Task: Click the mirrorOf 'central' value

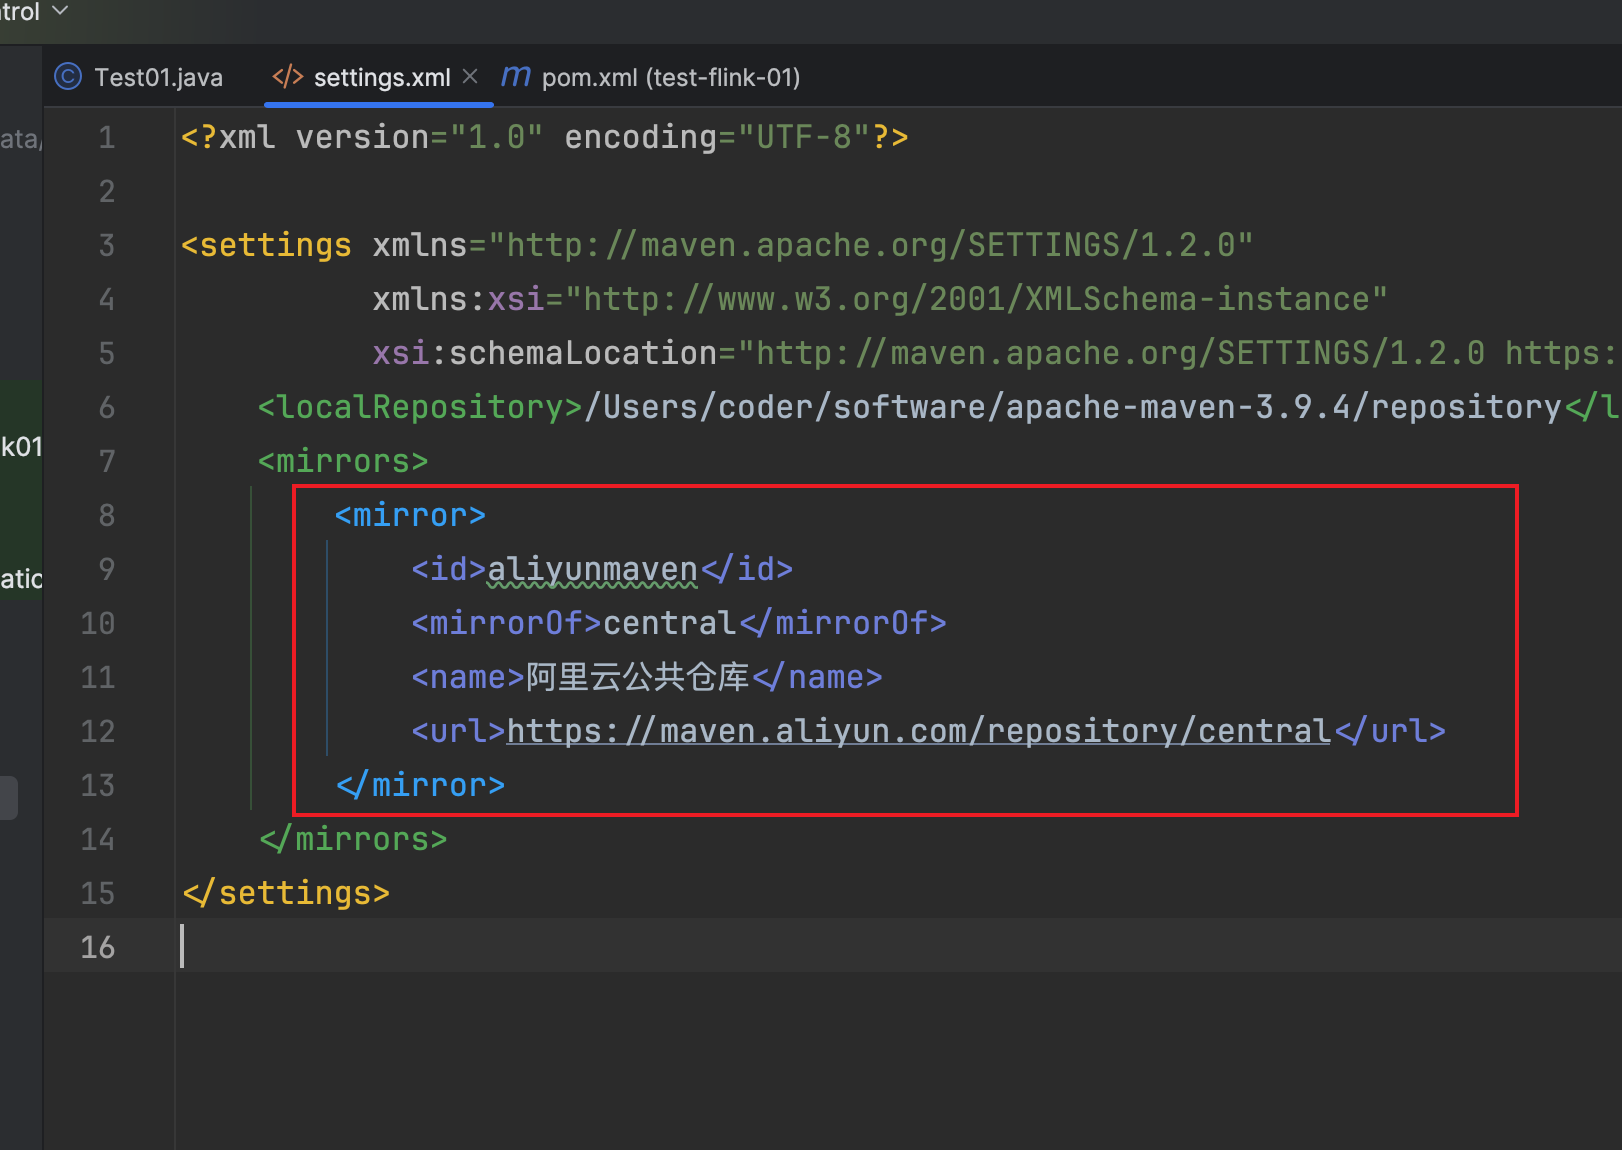Action: click(669, 623)
